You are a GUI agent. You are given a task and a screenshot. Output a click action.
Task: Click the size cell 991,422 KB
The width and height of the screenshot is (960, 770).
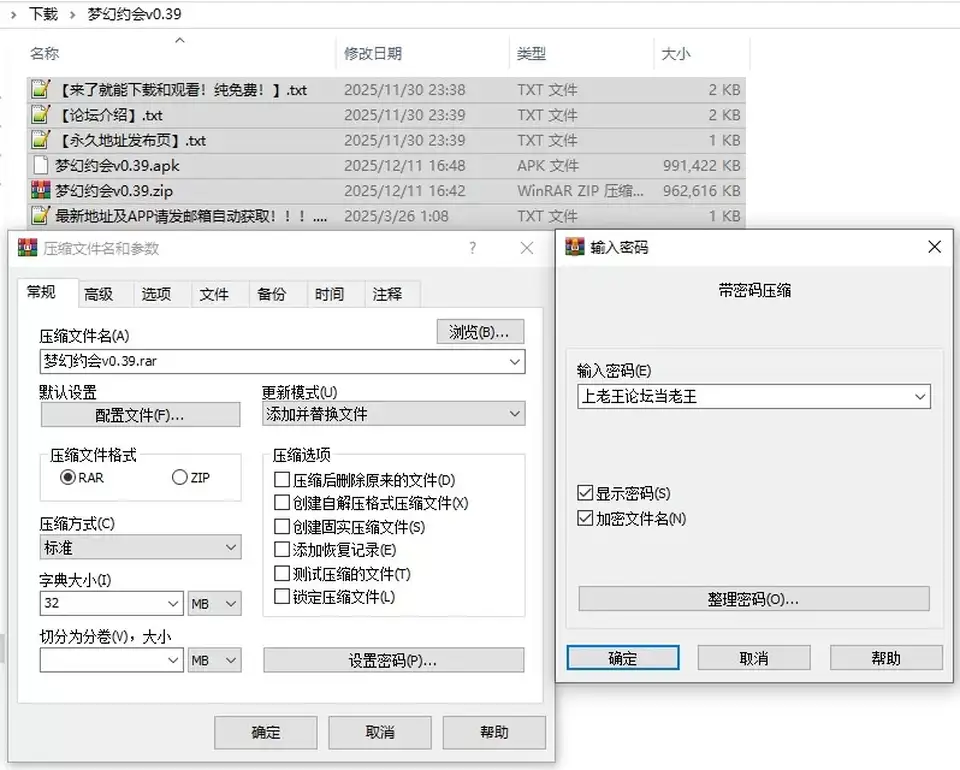702,165
